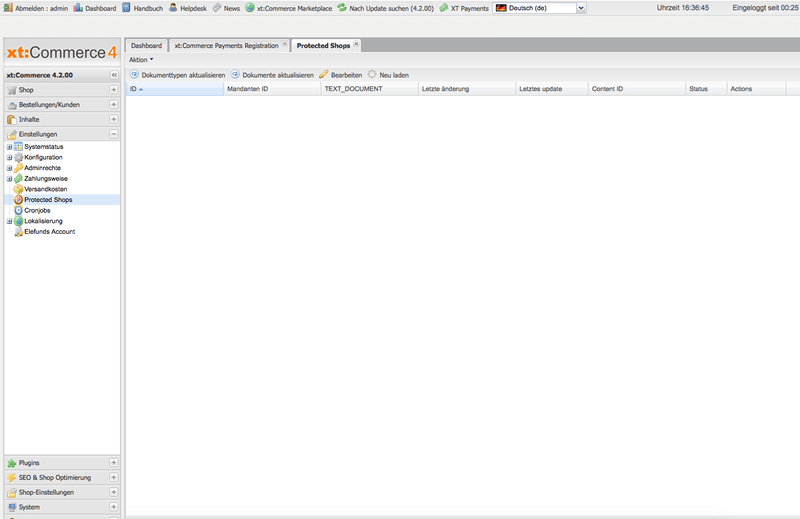800x519 pixels.
Task: Open the Dashboard chart icon in top bar
Action: pyautogui.click(x=78, y=8)
